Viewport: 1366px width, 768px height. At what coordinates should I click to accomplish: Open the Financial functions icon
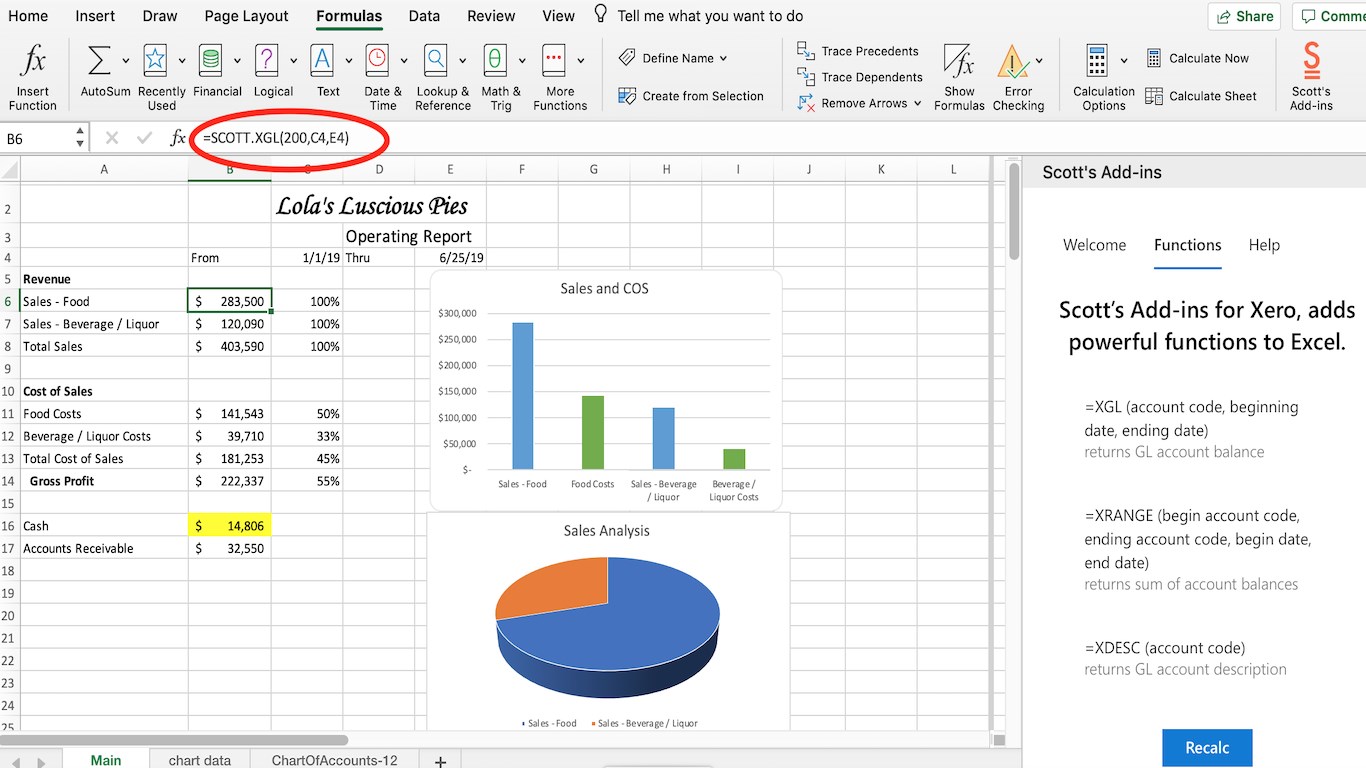tap(210, 61)
